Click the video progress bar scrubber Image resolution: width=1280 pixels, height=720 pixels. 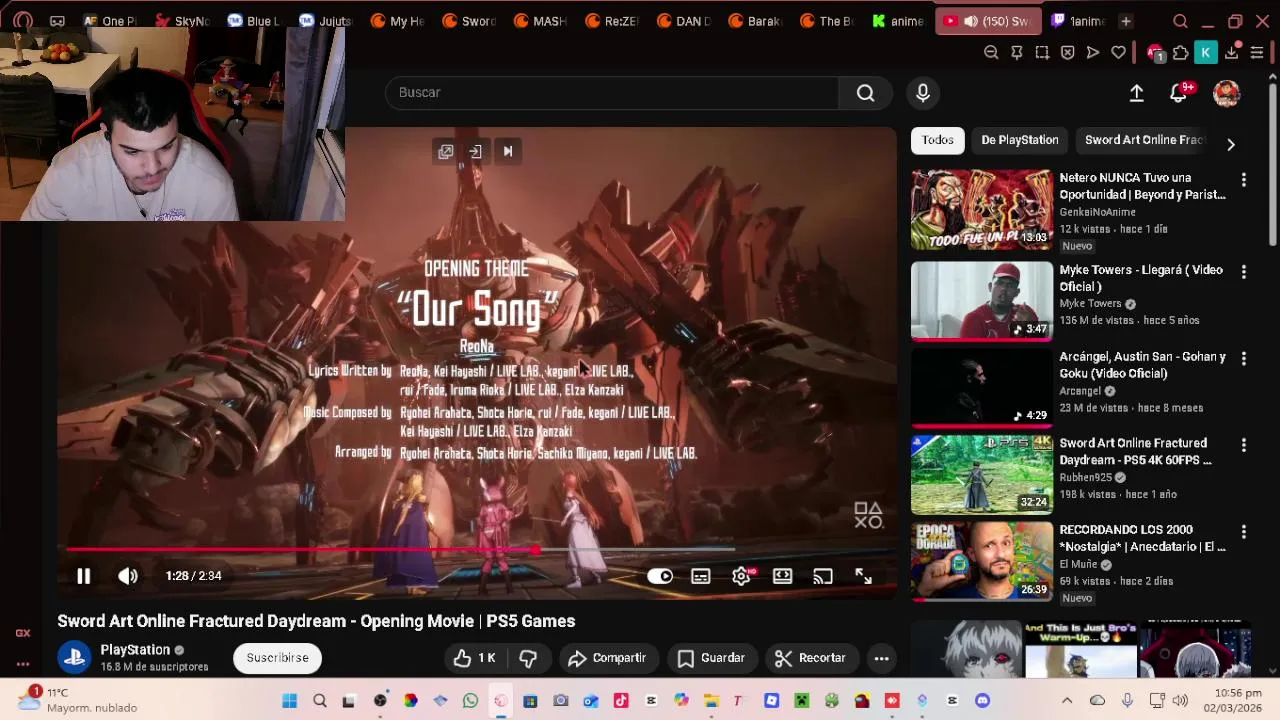[x=537, y=549]
